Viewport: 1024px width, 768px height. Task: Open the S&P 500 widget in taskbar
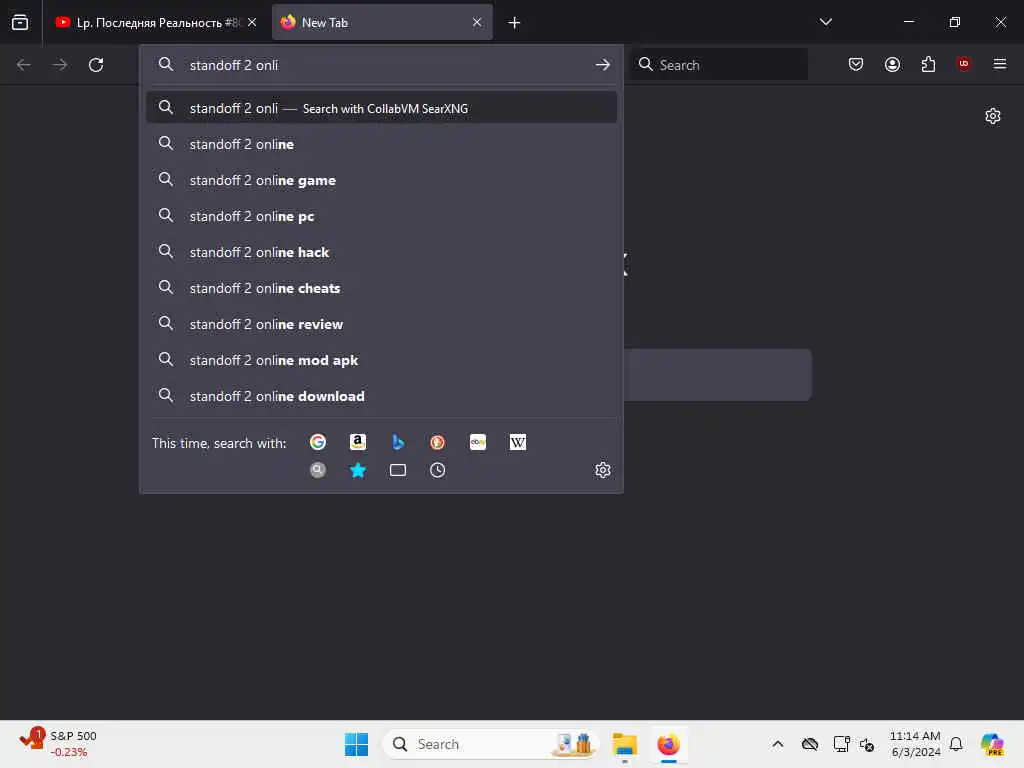tap(59, 744)
